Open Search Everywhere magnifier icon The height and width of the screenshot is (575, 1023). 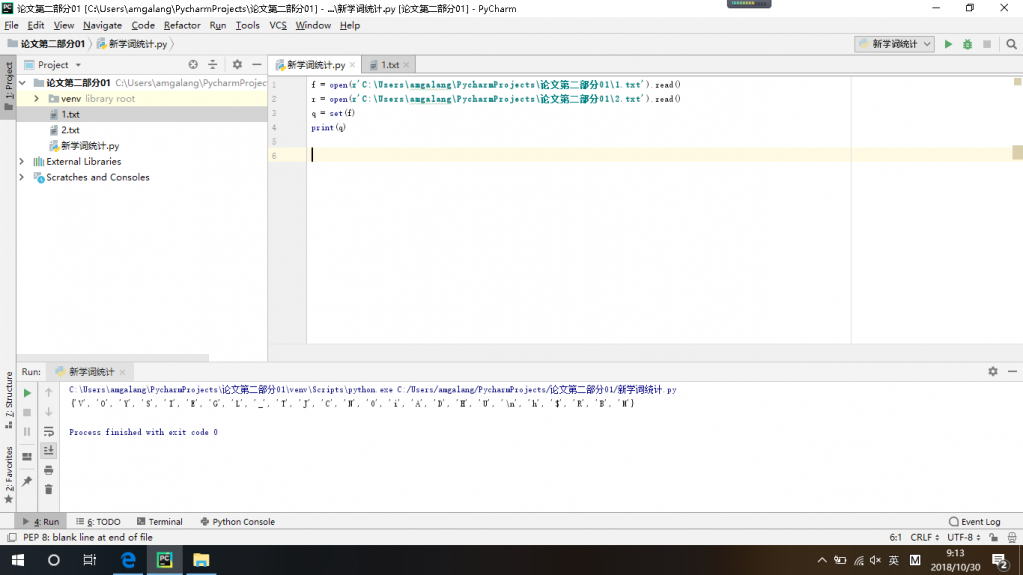click(x=1011, y=44)
